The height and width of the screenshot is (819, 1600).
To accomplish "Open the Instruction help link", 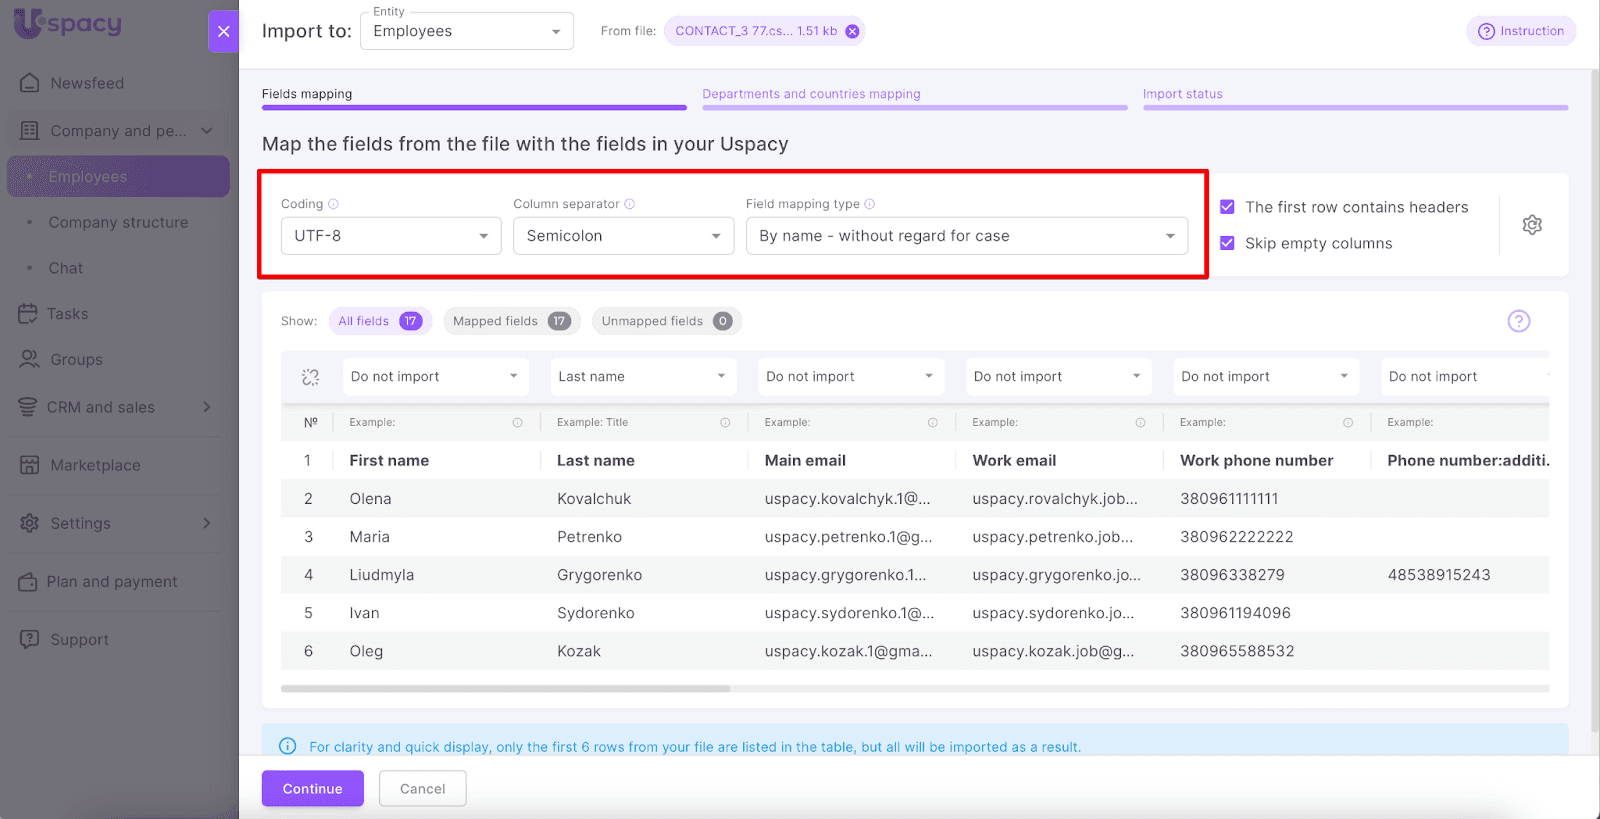I will click(1521, 31).
